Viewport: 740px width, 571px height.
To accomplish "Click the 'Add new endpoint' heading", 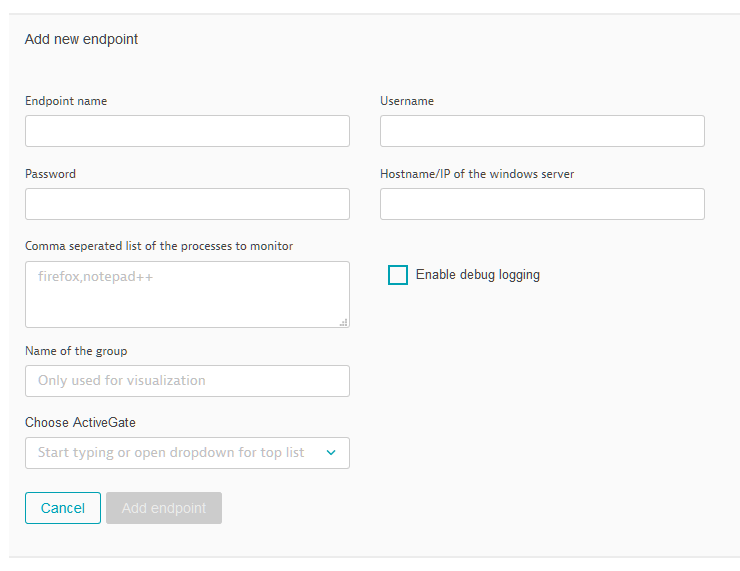I will click(x=81, y=39).
